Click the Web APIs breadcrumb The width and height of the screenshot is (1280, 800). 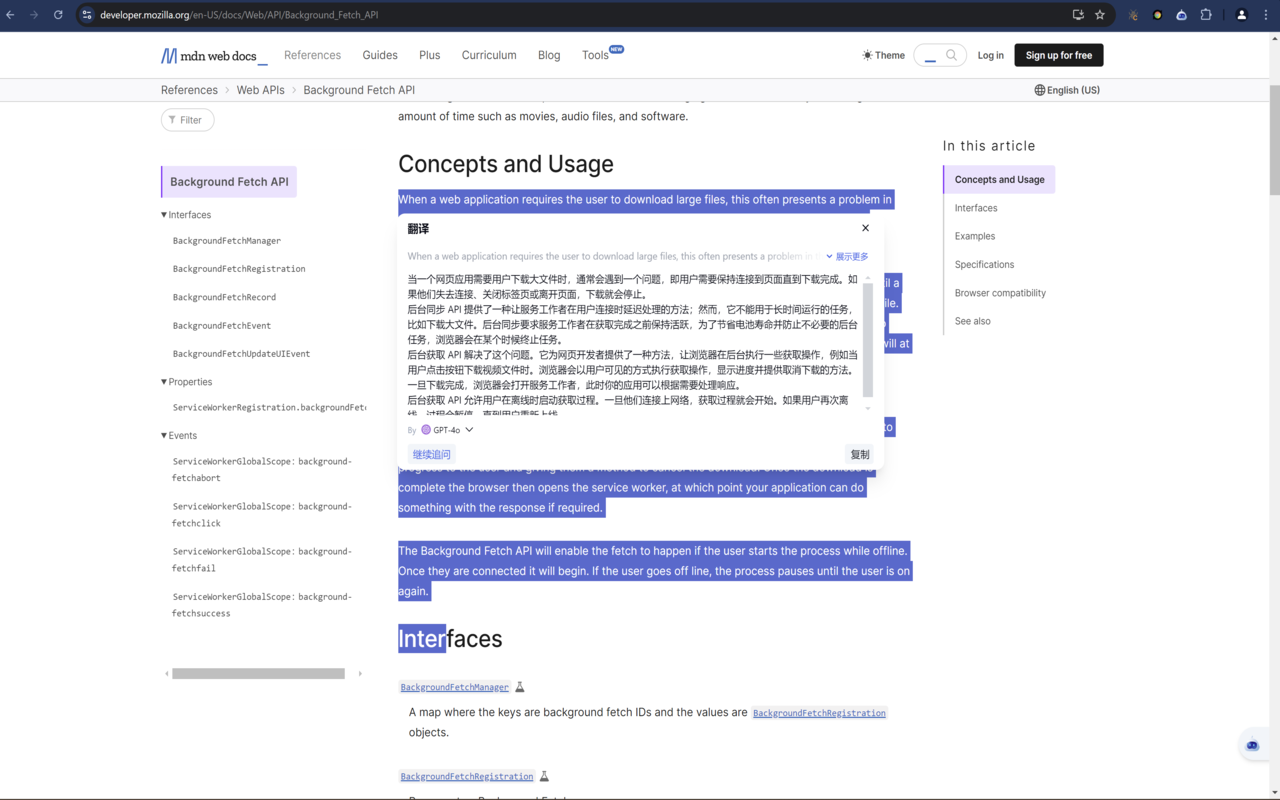tap(261, 90)
